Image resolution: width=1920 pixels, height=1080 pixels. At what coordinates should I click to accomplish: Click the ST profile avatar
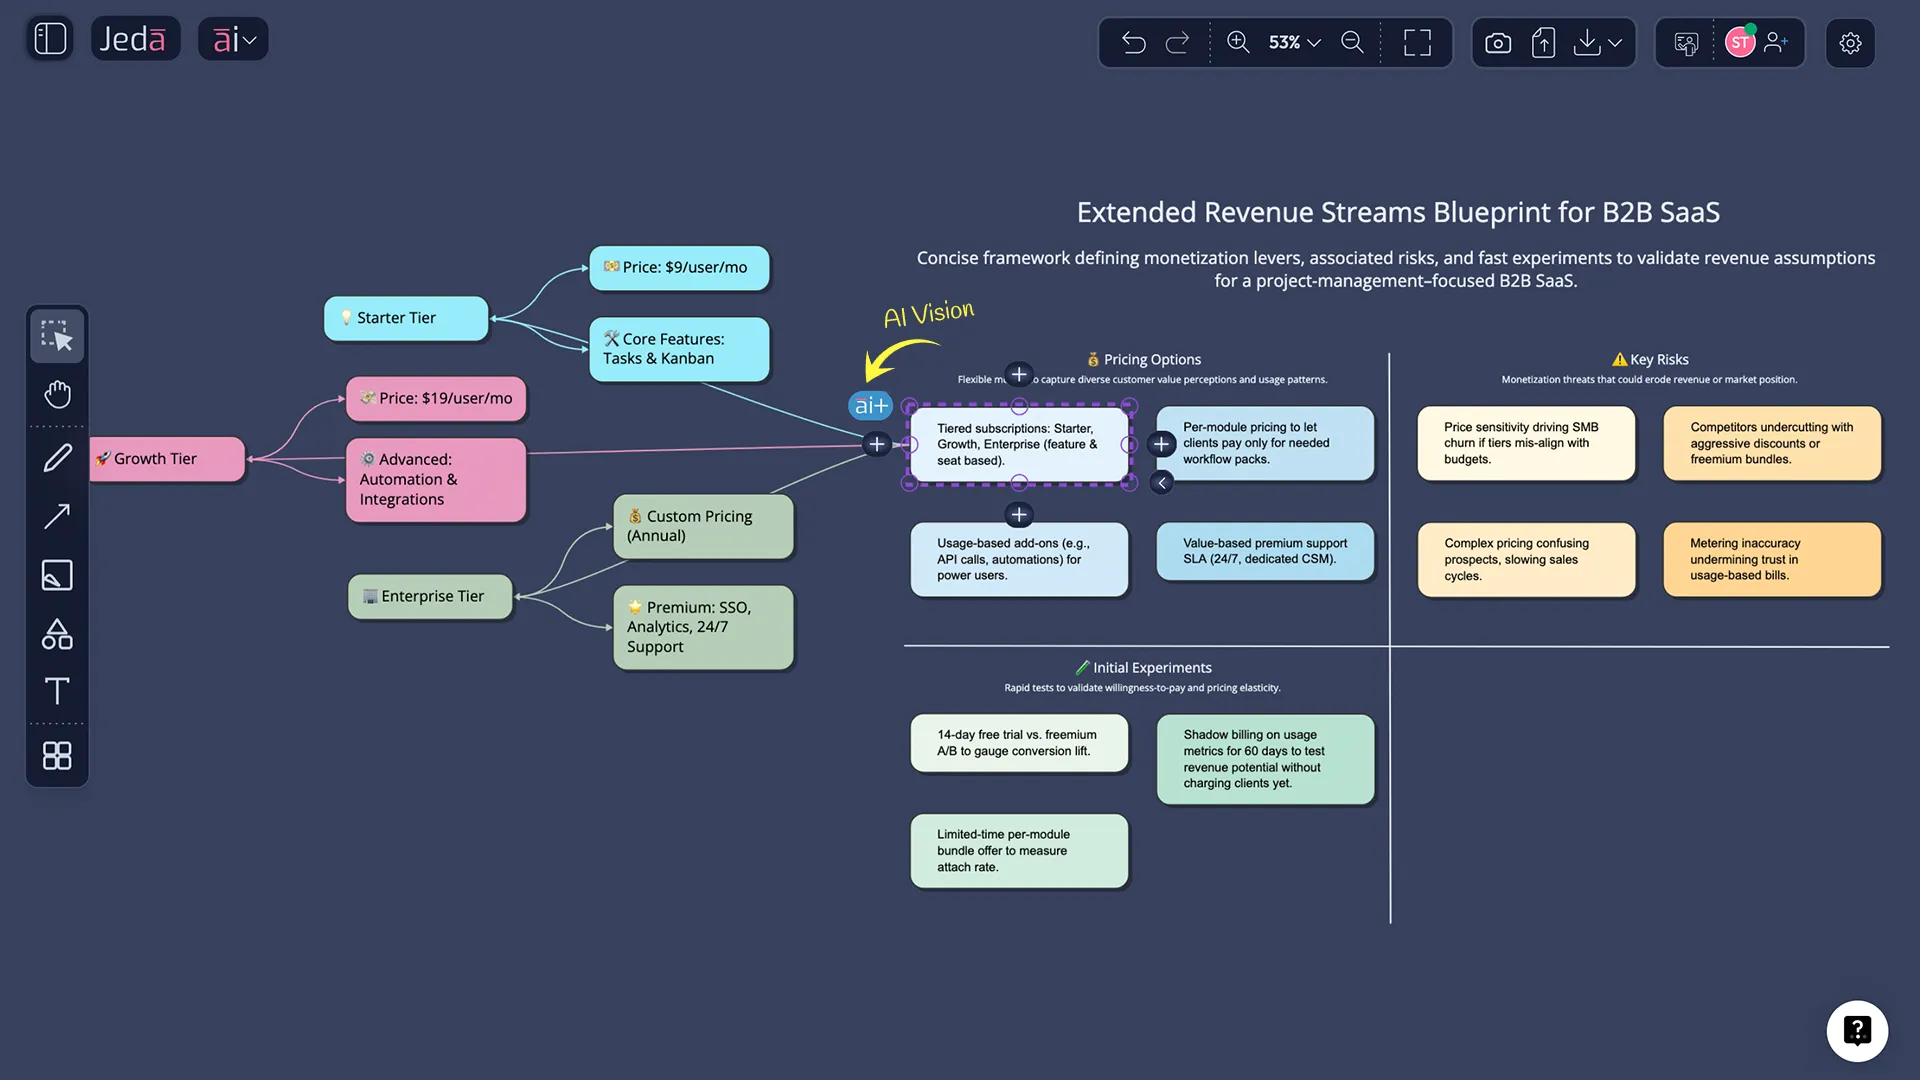(1742, 41)
